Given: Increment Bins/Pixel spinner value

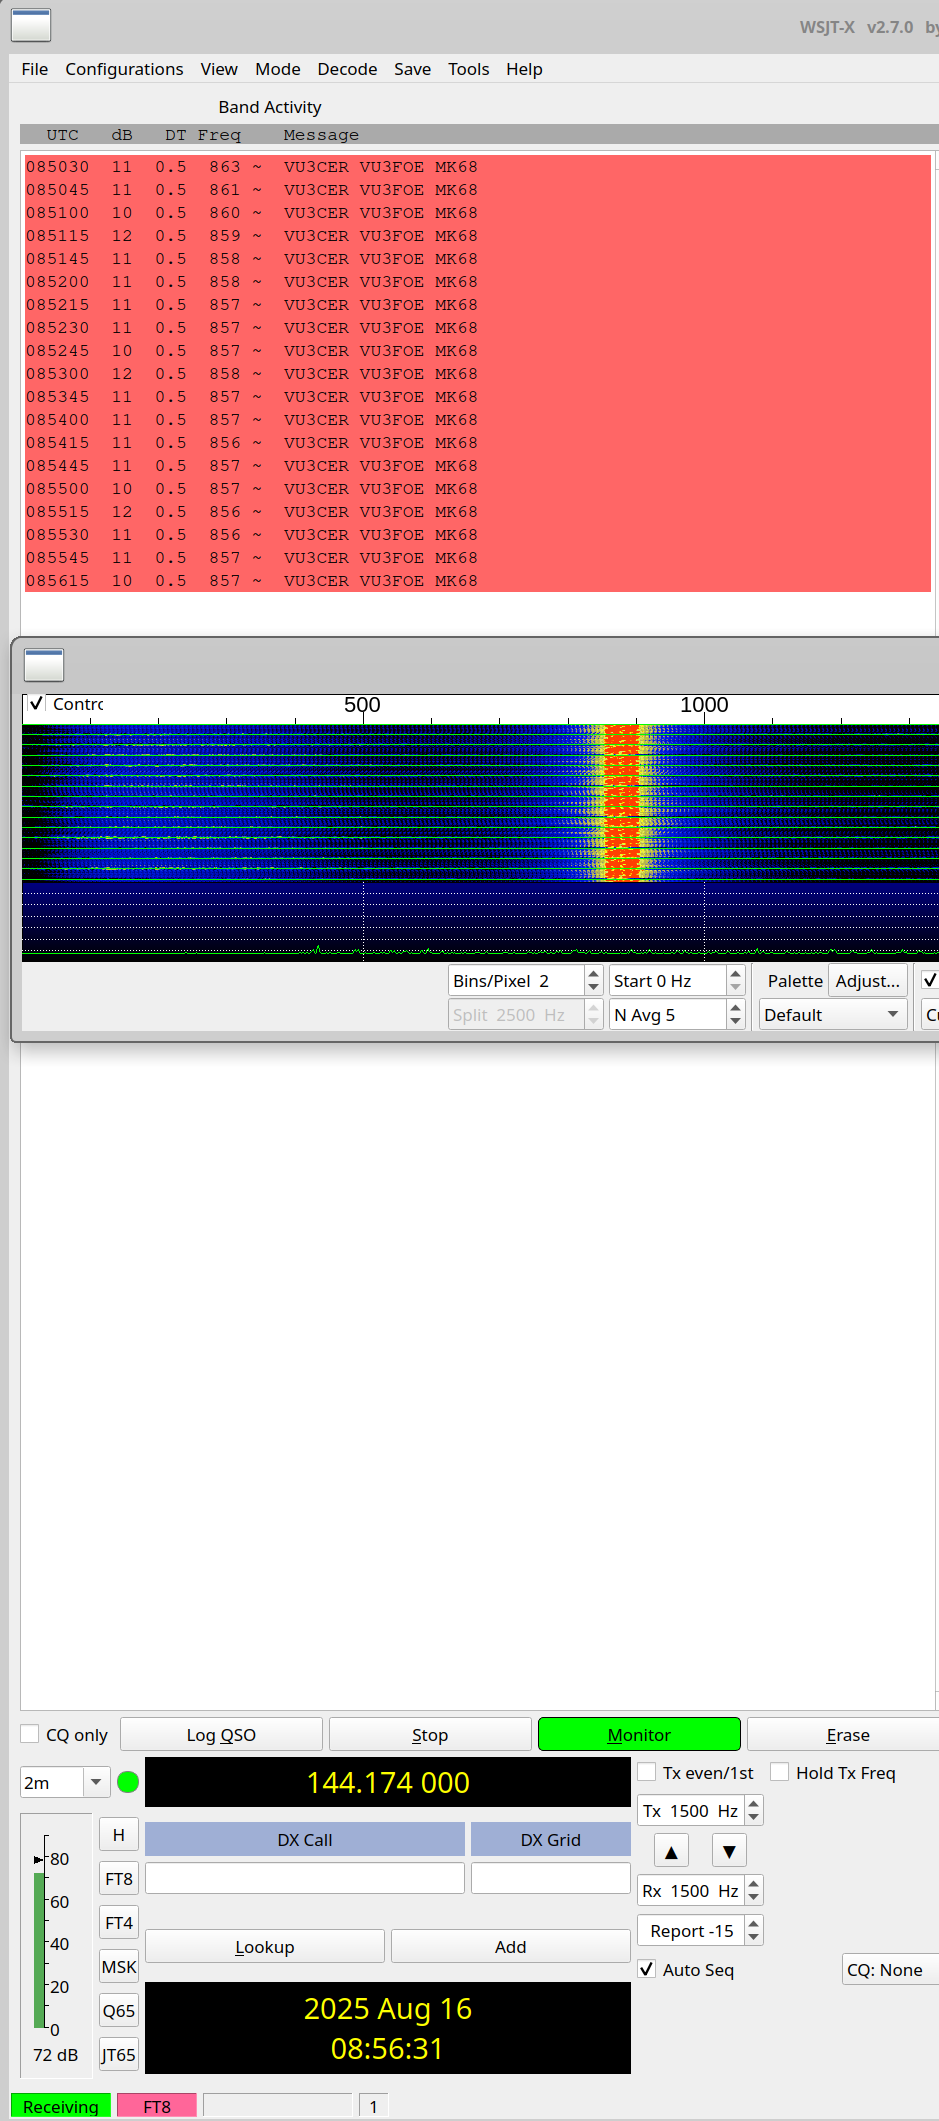Looking at the screenshot, I should (x=594, y=973).
